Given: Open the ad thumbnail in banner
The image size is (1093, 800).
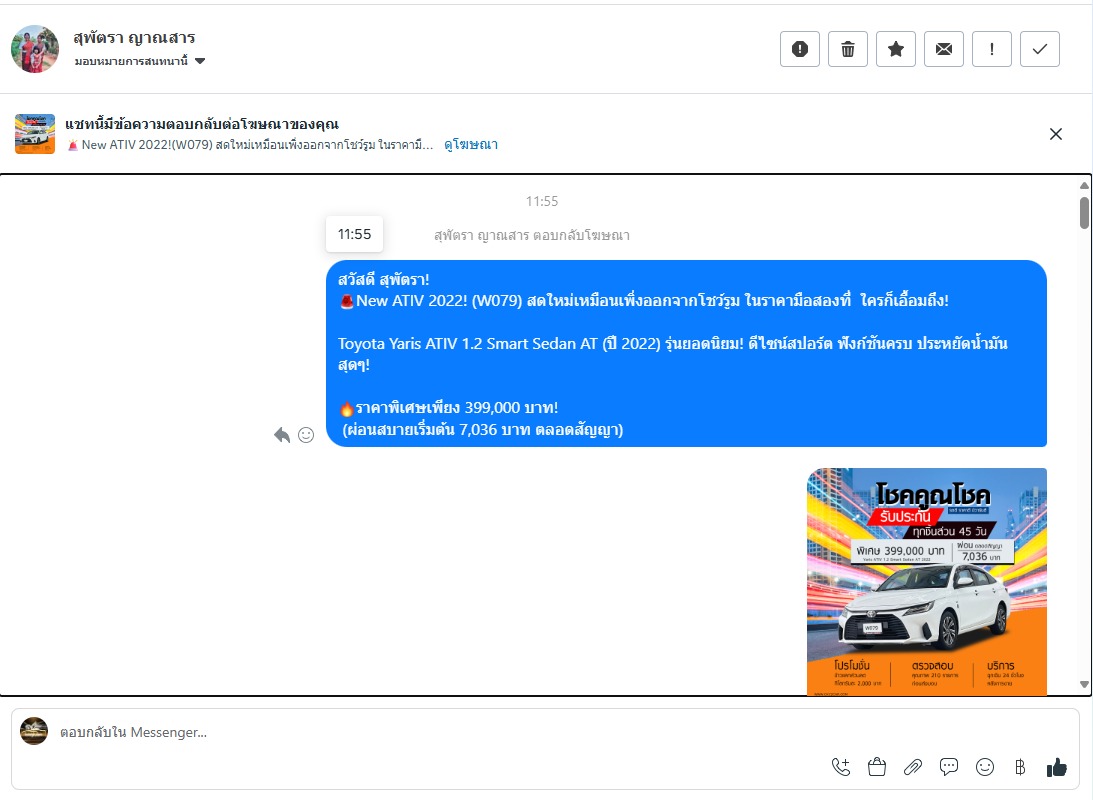Looking at the screenshot, I should tap(35, 134).
